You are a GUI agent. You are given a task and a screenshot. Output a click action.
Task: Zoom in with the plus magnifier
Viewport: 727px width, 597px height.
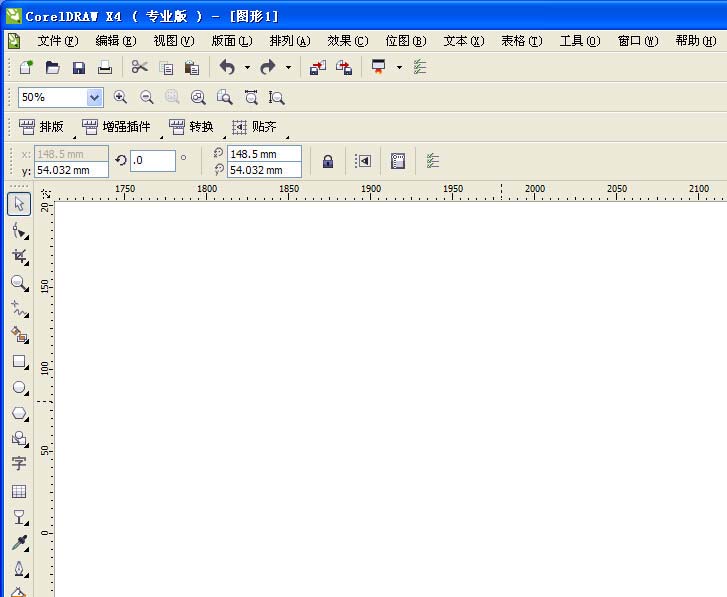coord(120,97)
